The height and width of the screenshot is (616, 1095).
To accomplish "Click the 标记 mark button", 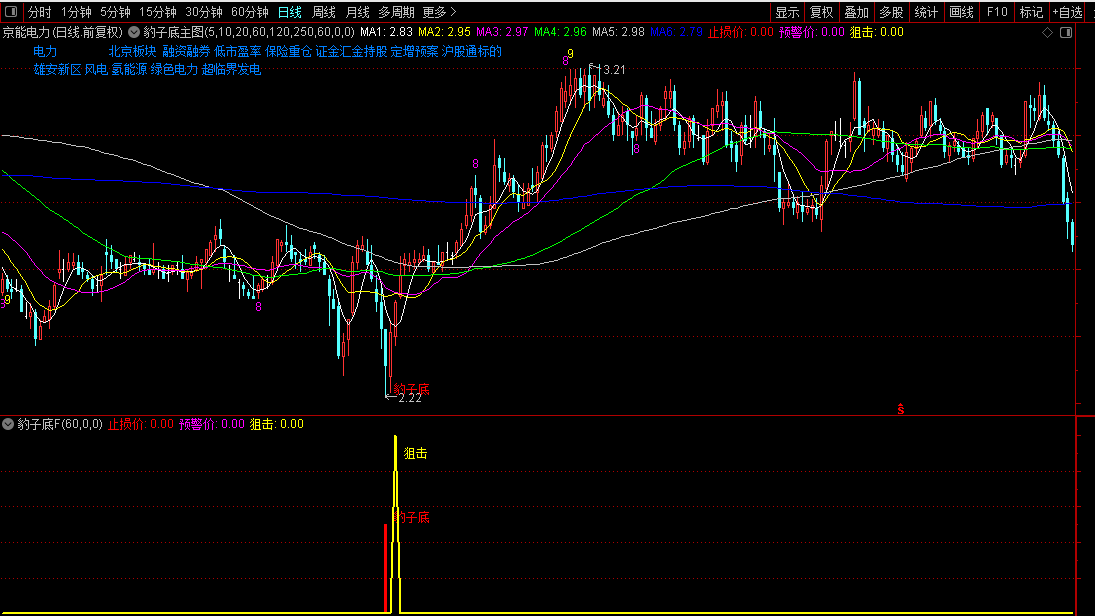I will pyautogui.click(x=1031, y=12).
